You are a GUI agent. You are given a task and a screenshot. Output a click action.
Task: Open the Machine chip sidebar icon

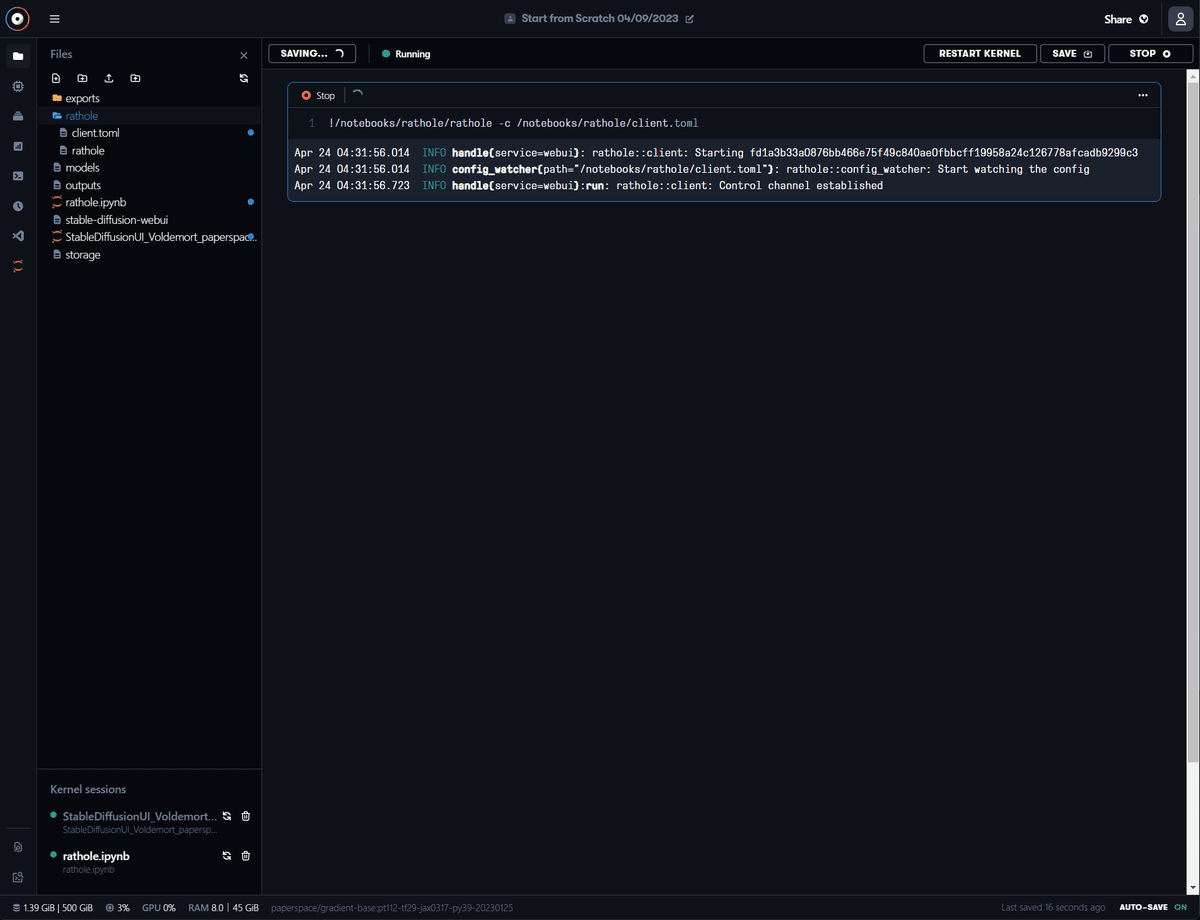pyautogui.click(x=18, y=87)
